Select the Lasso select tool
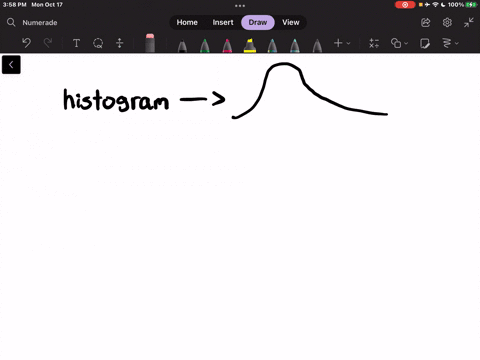Screen dimensions: 480x360 tap(98, 43)
